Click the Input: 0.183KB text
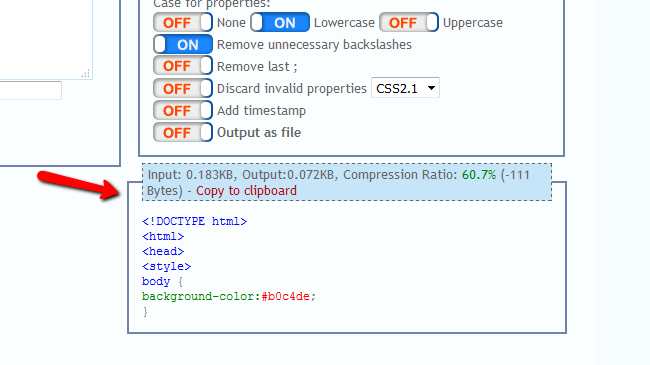Viewport: 650px width, 365px height. pos(192,175)
